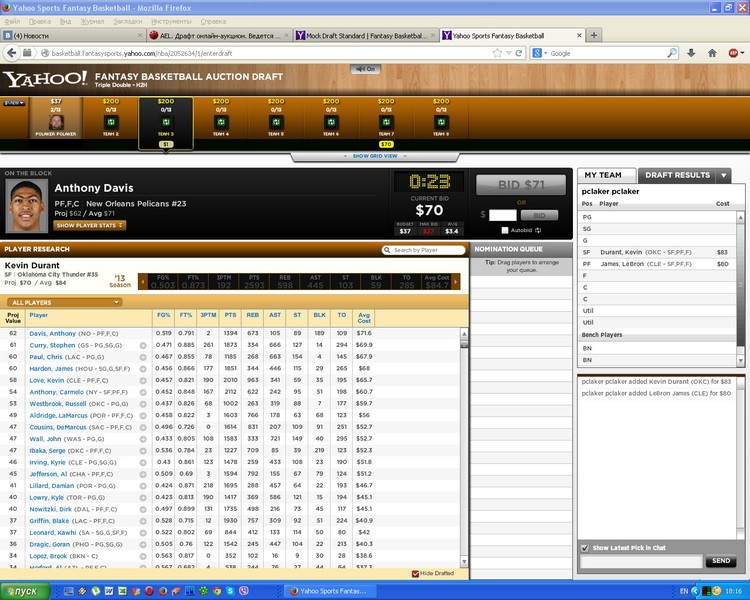The height and width of the screenshot is (600, 750).
Task: Add Brook Lopez to queue icon
Action: coord(143,556)
